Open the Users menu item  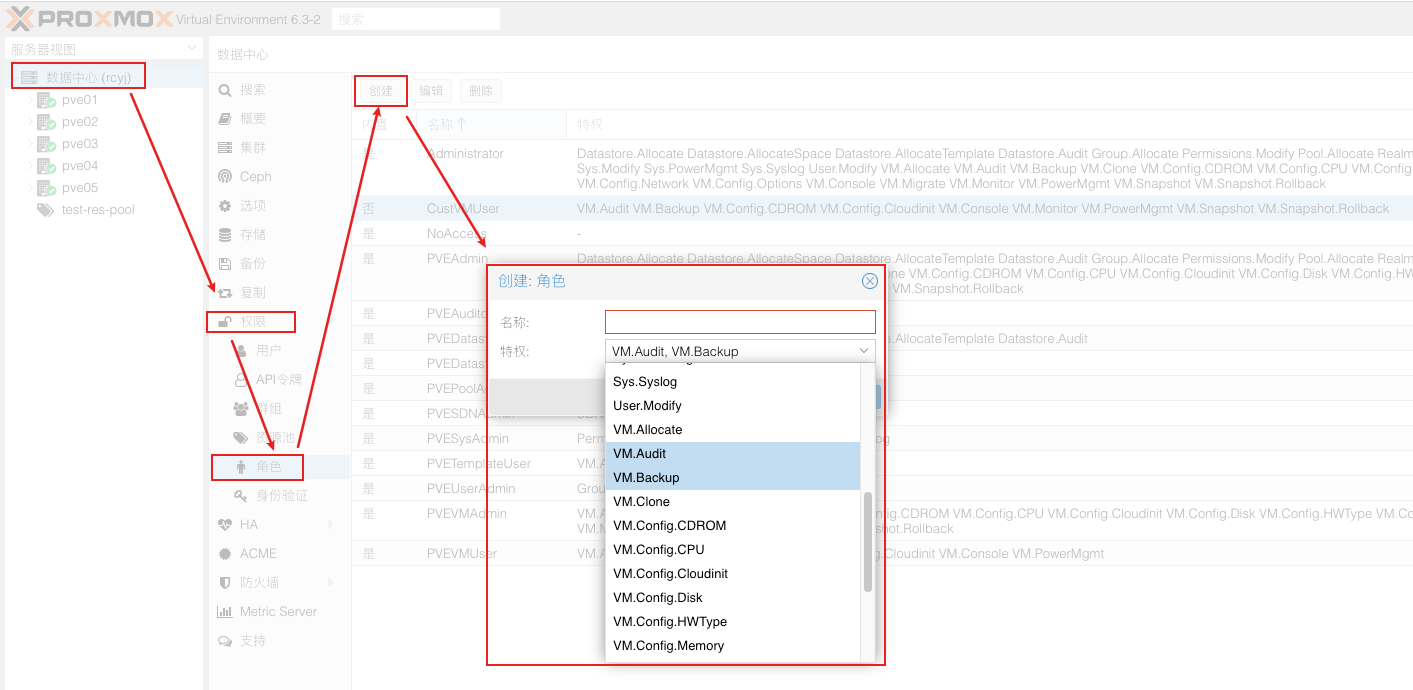coord(280,351)
